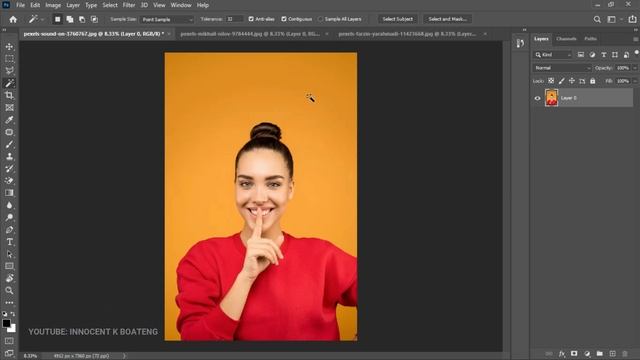Click the Select and Mask button
This screenshot has height=360, width=640.
tap(447, 19)
